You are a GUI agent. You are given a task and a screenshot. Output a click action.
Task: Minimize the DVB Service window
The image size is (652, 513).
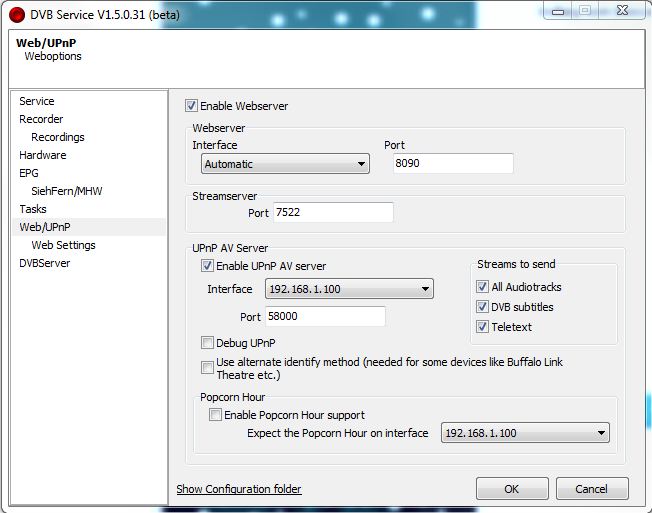[558, 11]
